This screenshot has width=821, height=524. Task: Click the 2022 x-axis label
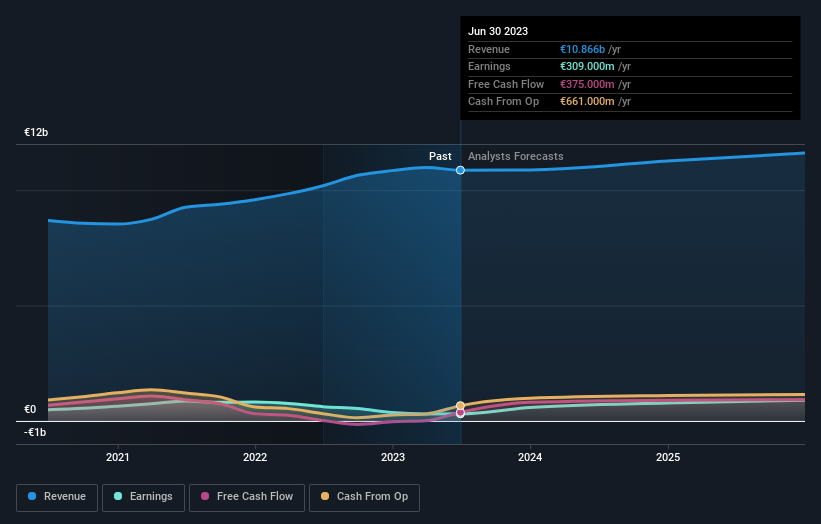pos(255,457)
